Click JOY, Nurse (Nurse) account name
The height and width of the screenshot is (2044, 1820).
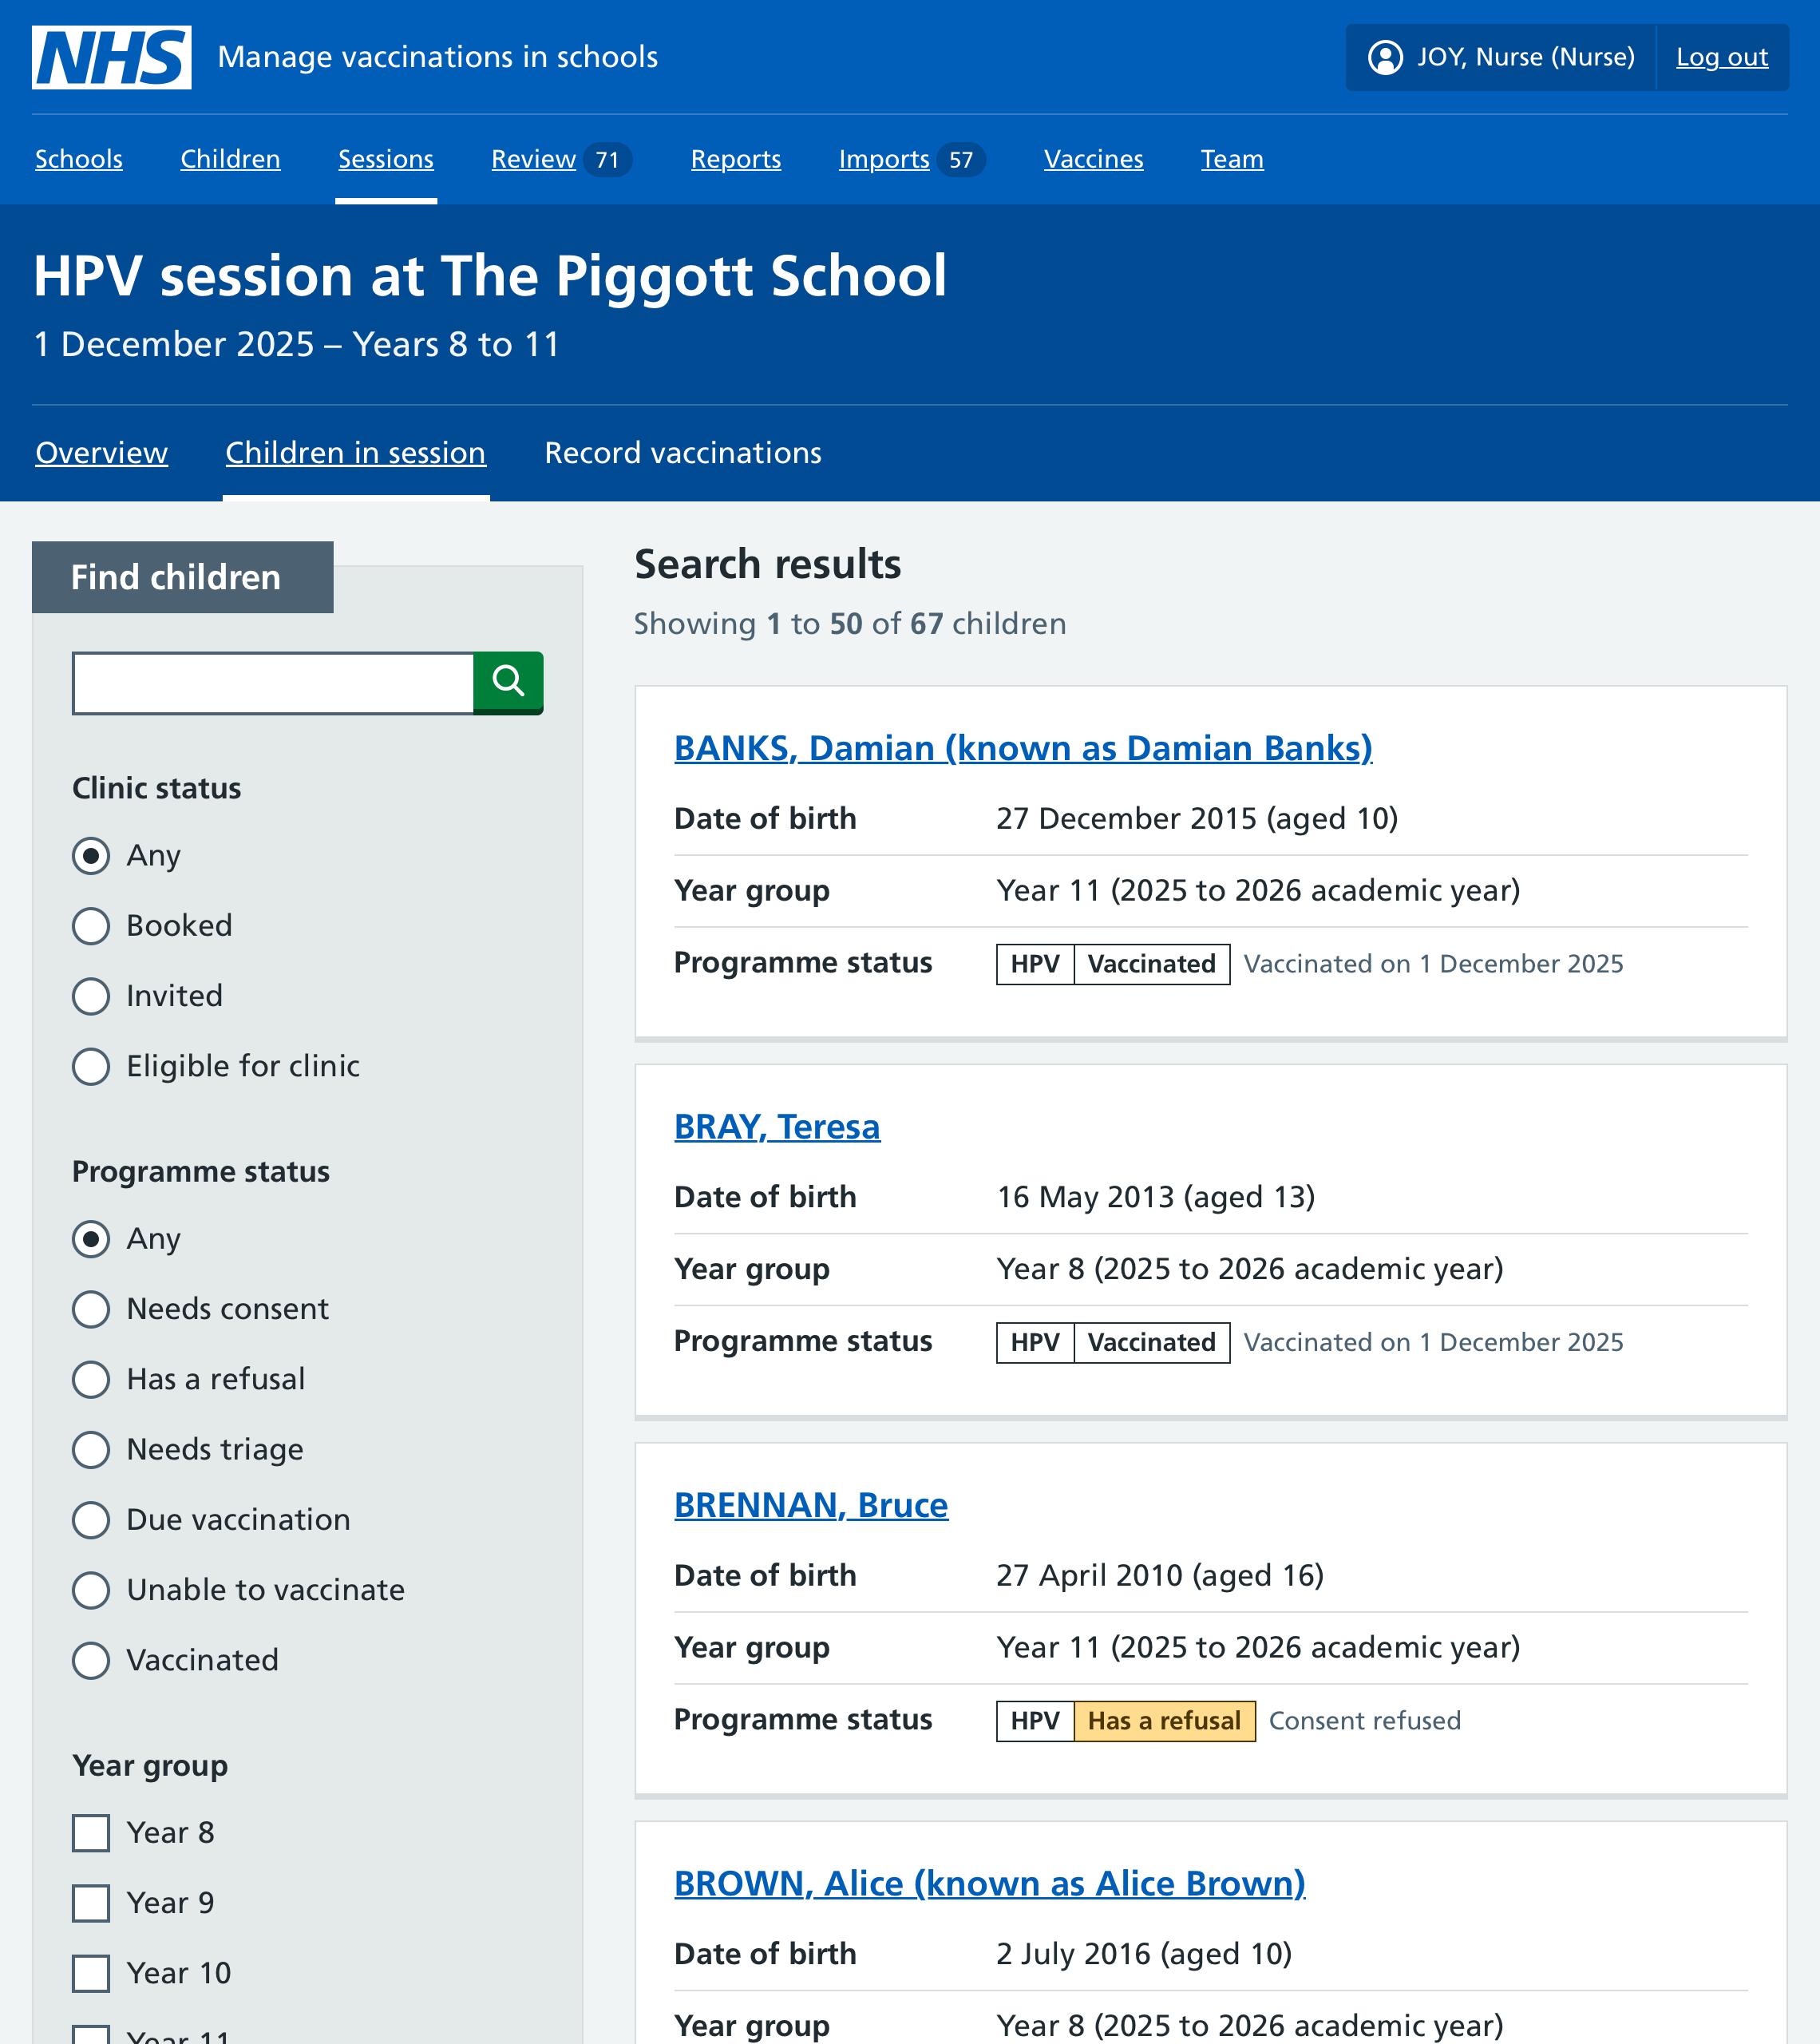click(x=1526, y=57)
